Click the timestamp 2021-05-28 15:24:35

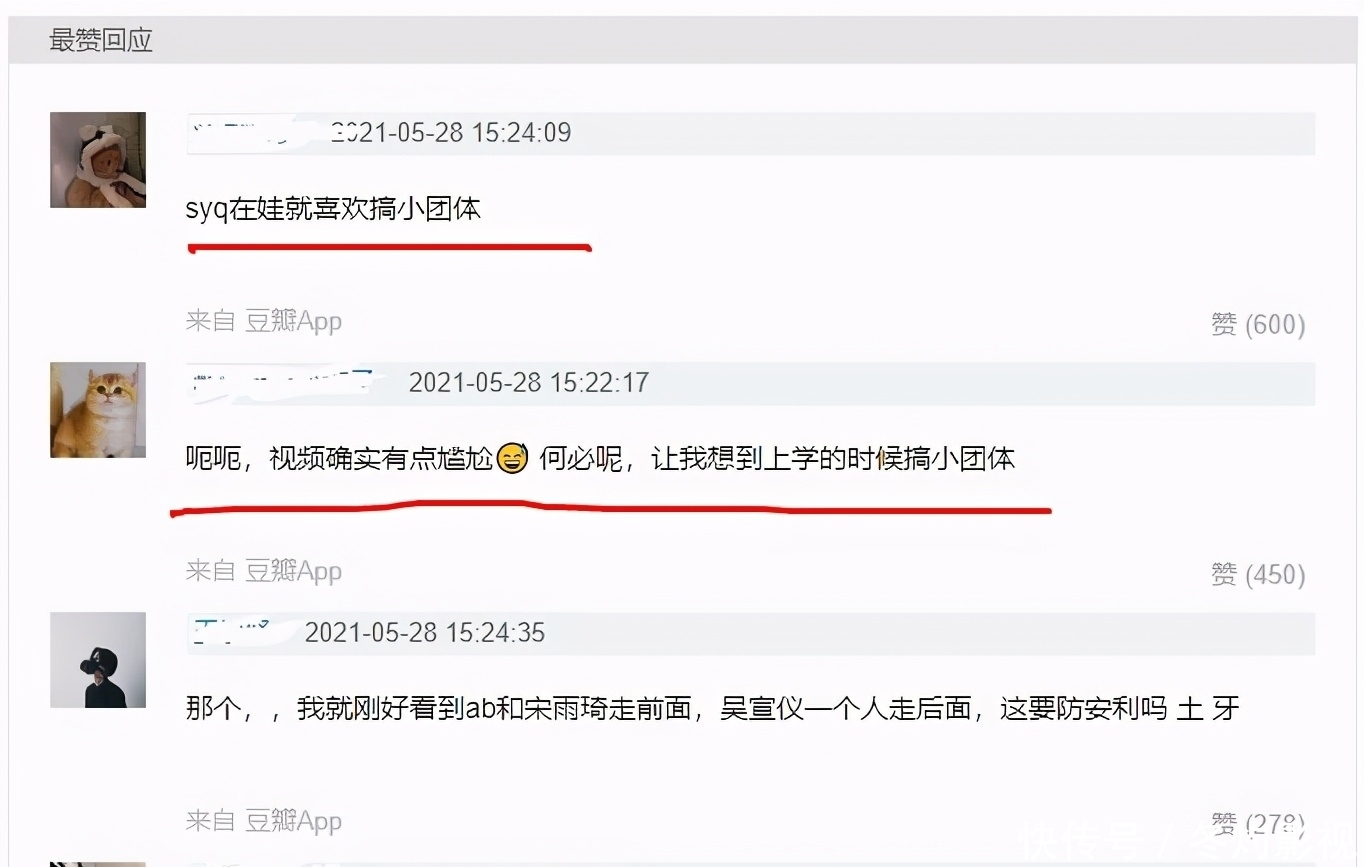(x=425, y=632)
